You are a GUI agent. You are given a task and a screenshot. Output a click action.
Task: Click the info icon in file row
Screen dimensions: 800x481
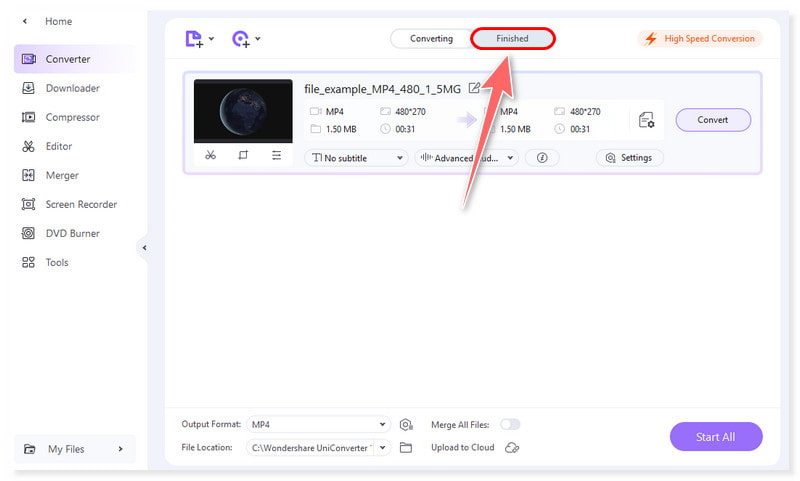(x=542, y=158)
